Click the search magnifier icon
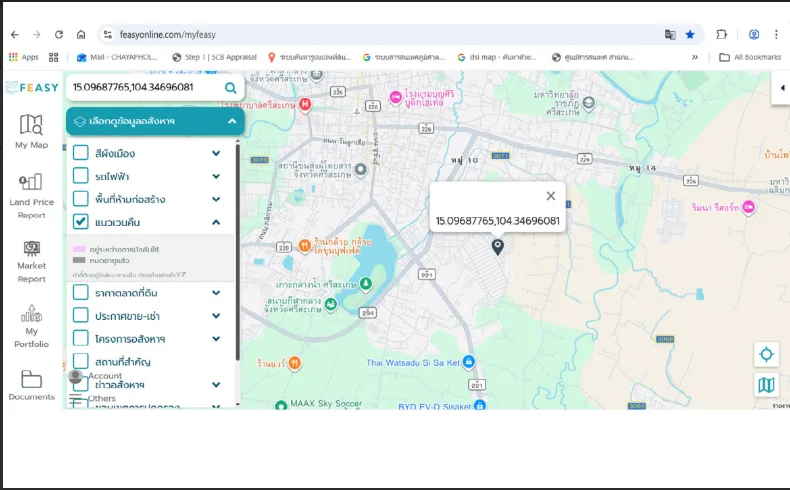The image size is (790, 490). coord(231,88)
